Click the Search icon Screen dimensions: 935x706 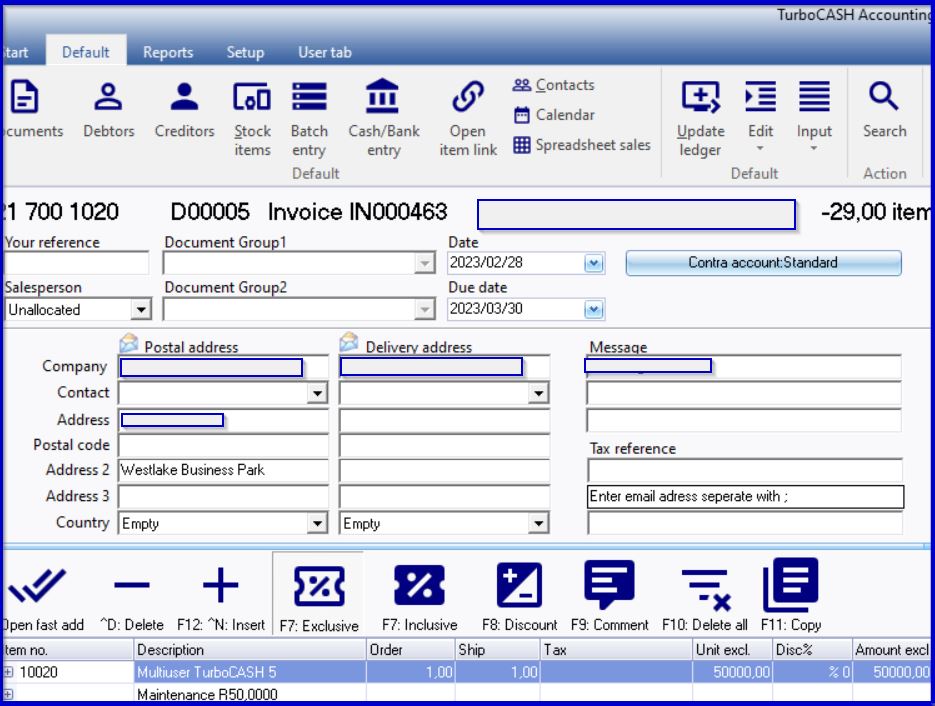[884, 111]
